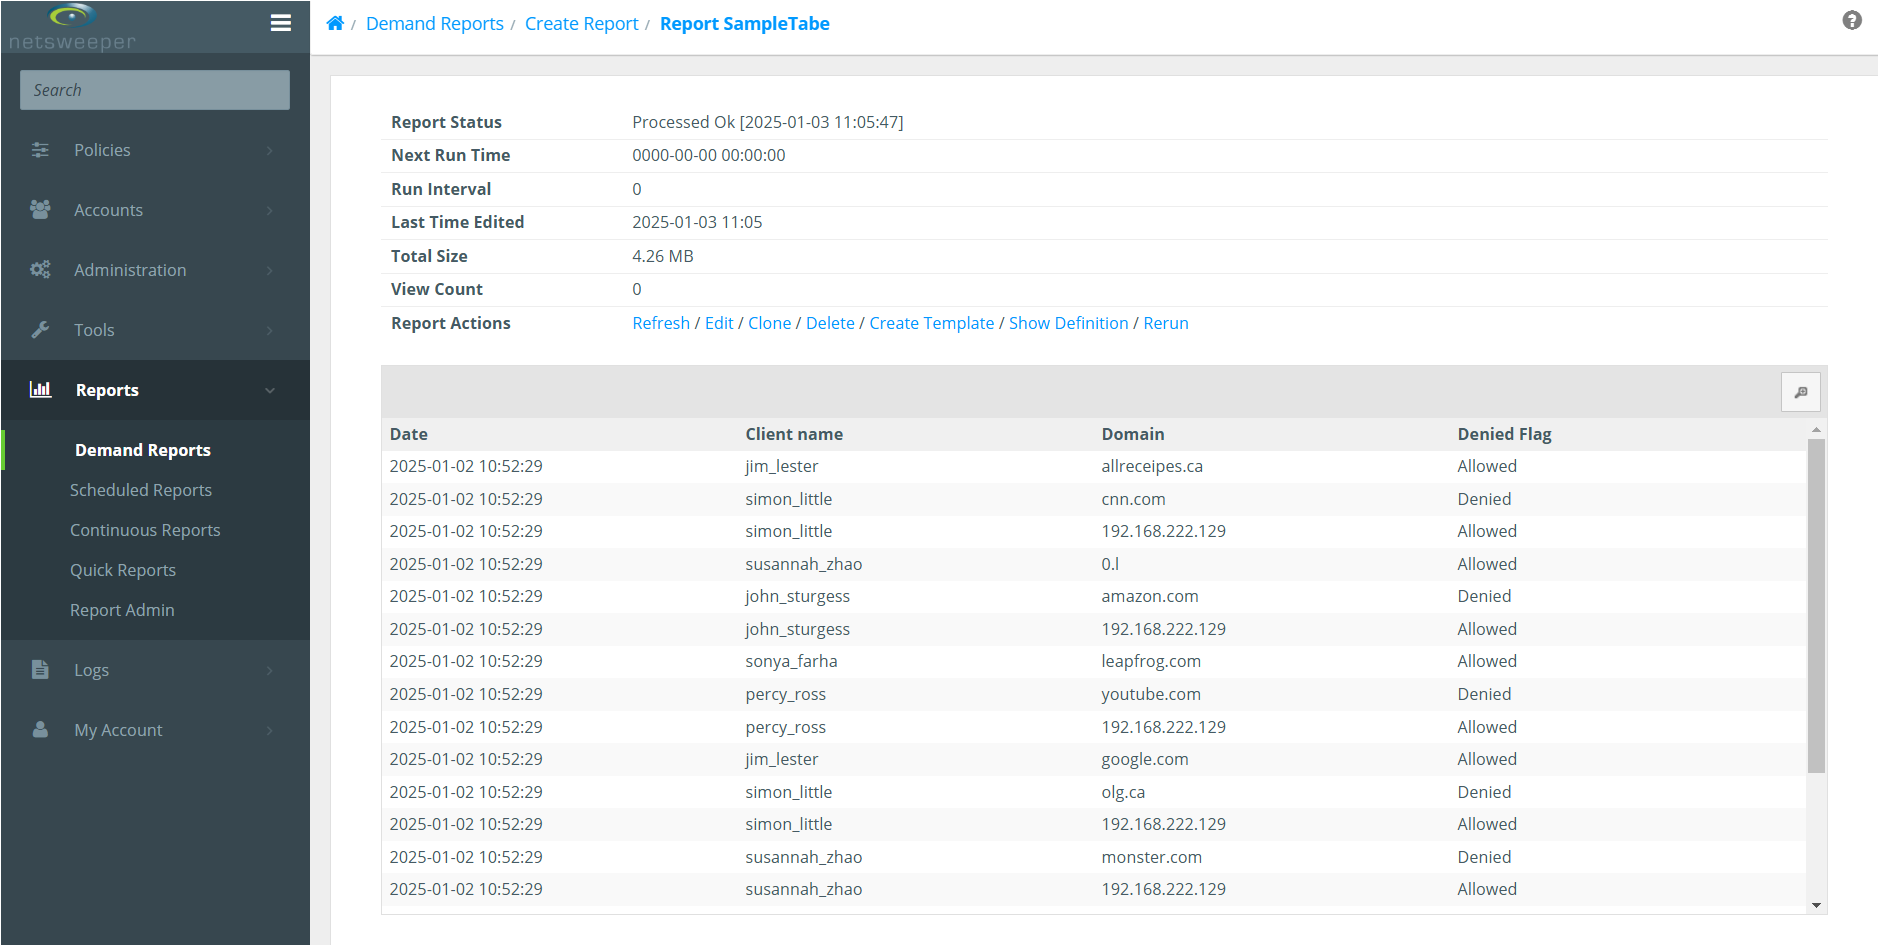Click the table scroll up arrow
1879x946 pixels.
pos(1816,430)
